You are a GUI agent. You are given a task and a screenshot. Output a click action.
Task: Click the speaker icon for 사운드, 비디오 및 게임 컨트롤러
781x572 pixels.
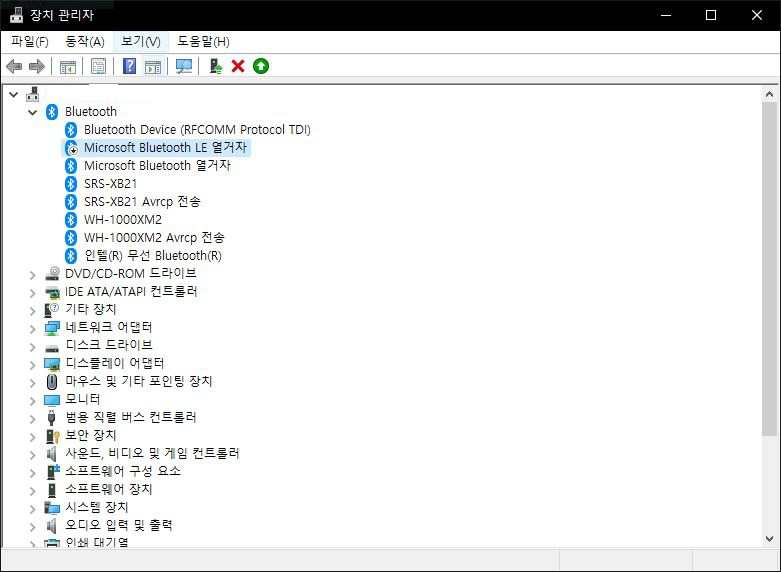coord(51,454)
